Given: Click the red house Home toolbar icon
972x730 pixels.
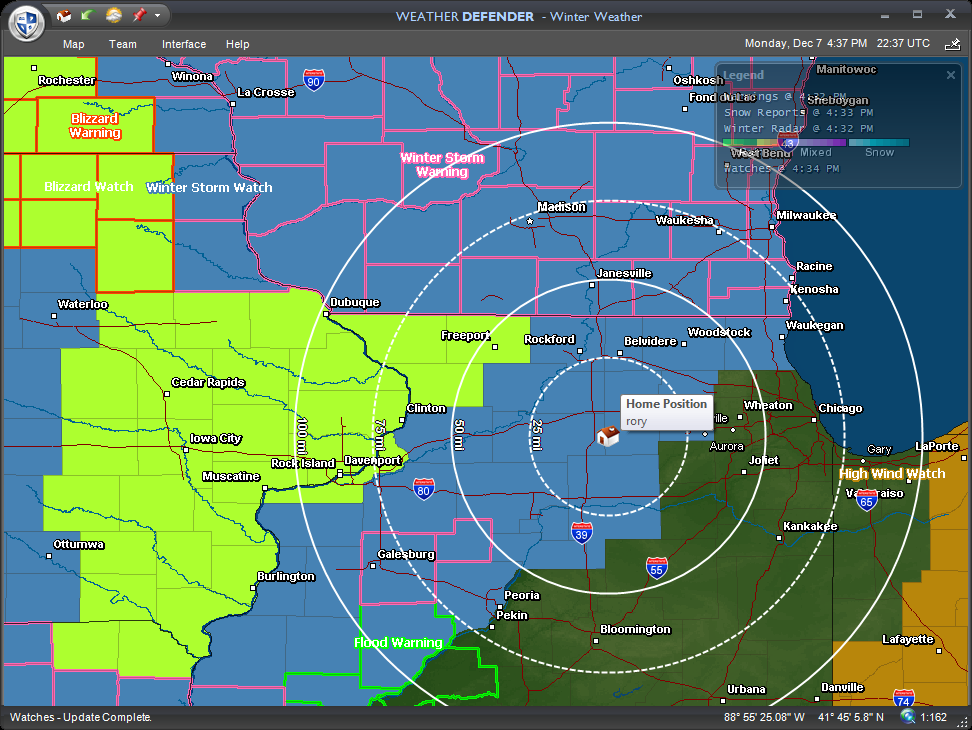Looking at the screenshot, I should (x=63, y=15).
